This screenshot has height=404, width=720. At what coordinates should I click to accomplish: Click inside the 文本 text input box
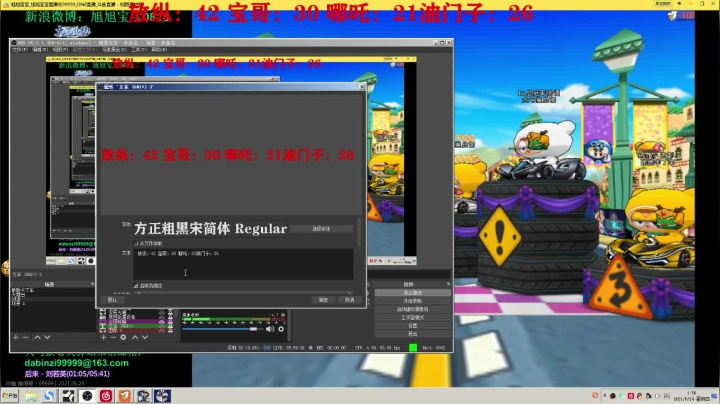(x=243, y=264)
